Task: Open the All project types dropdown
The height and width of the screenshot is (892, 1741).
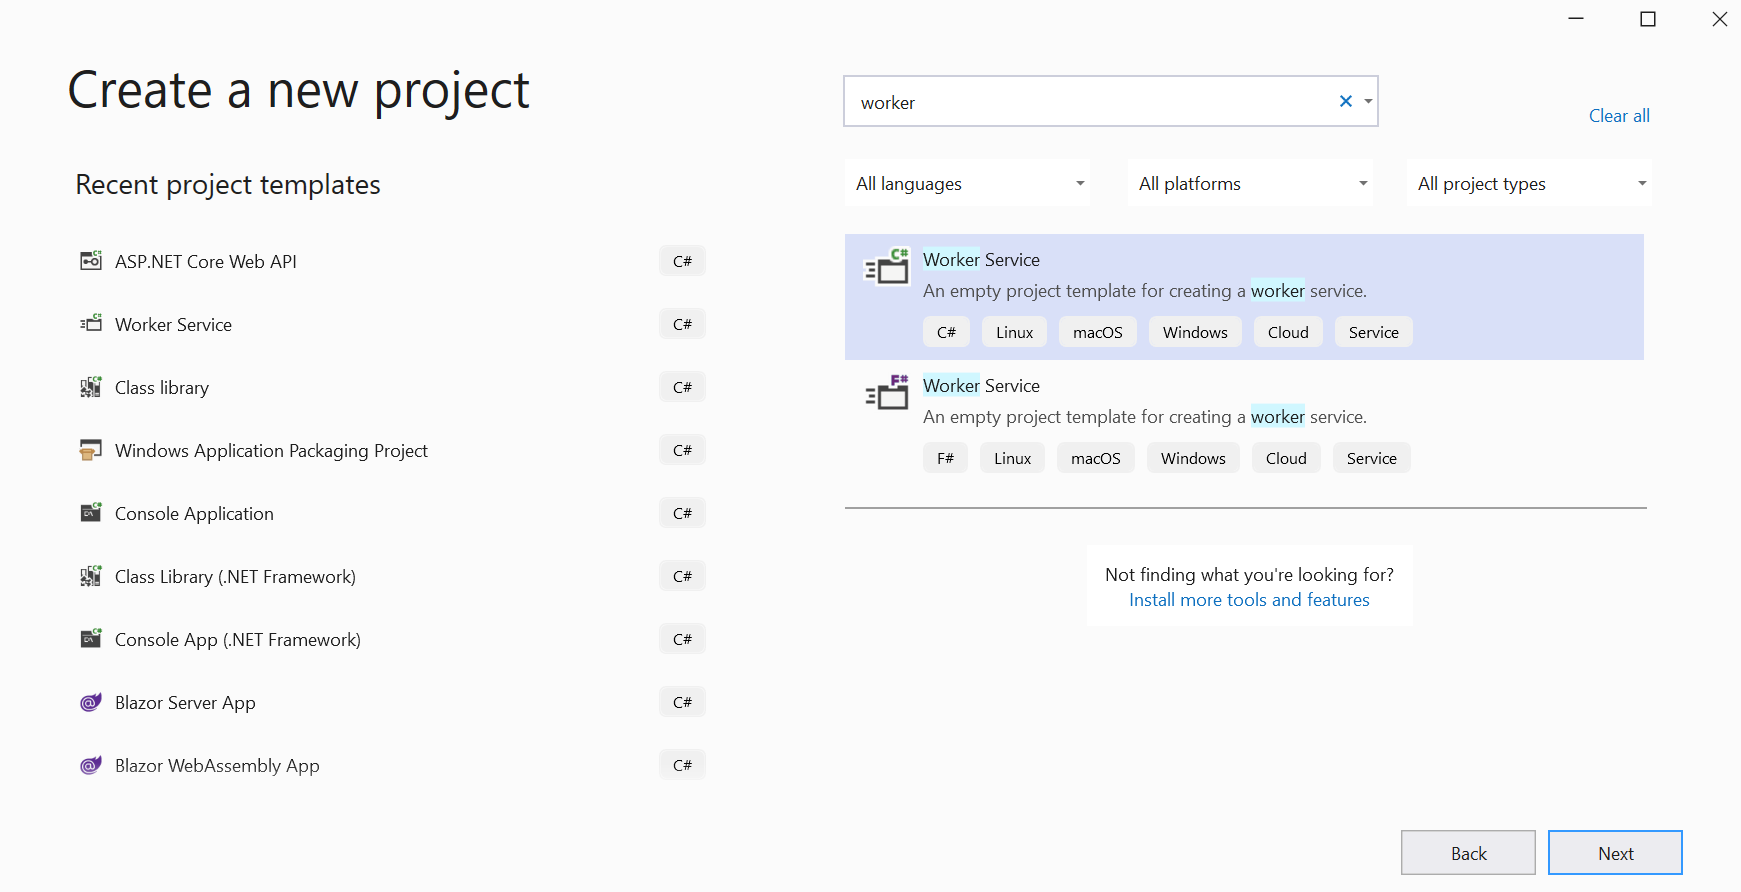Action: point(1529,183)
